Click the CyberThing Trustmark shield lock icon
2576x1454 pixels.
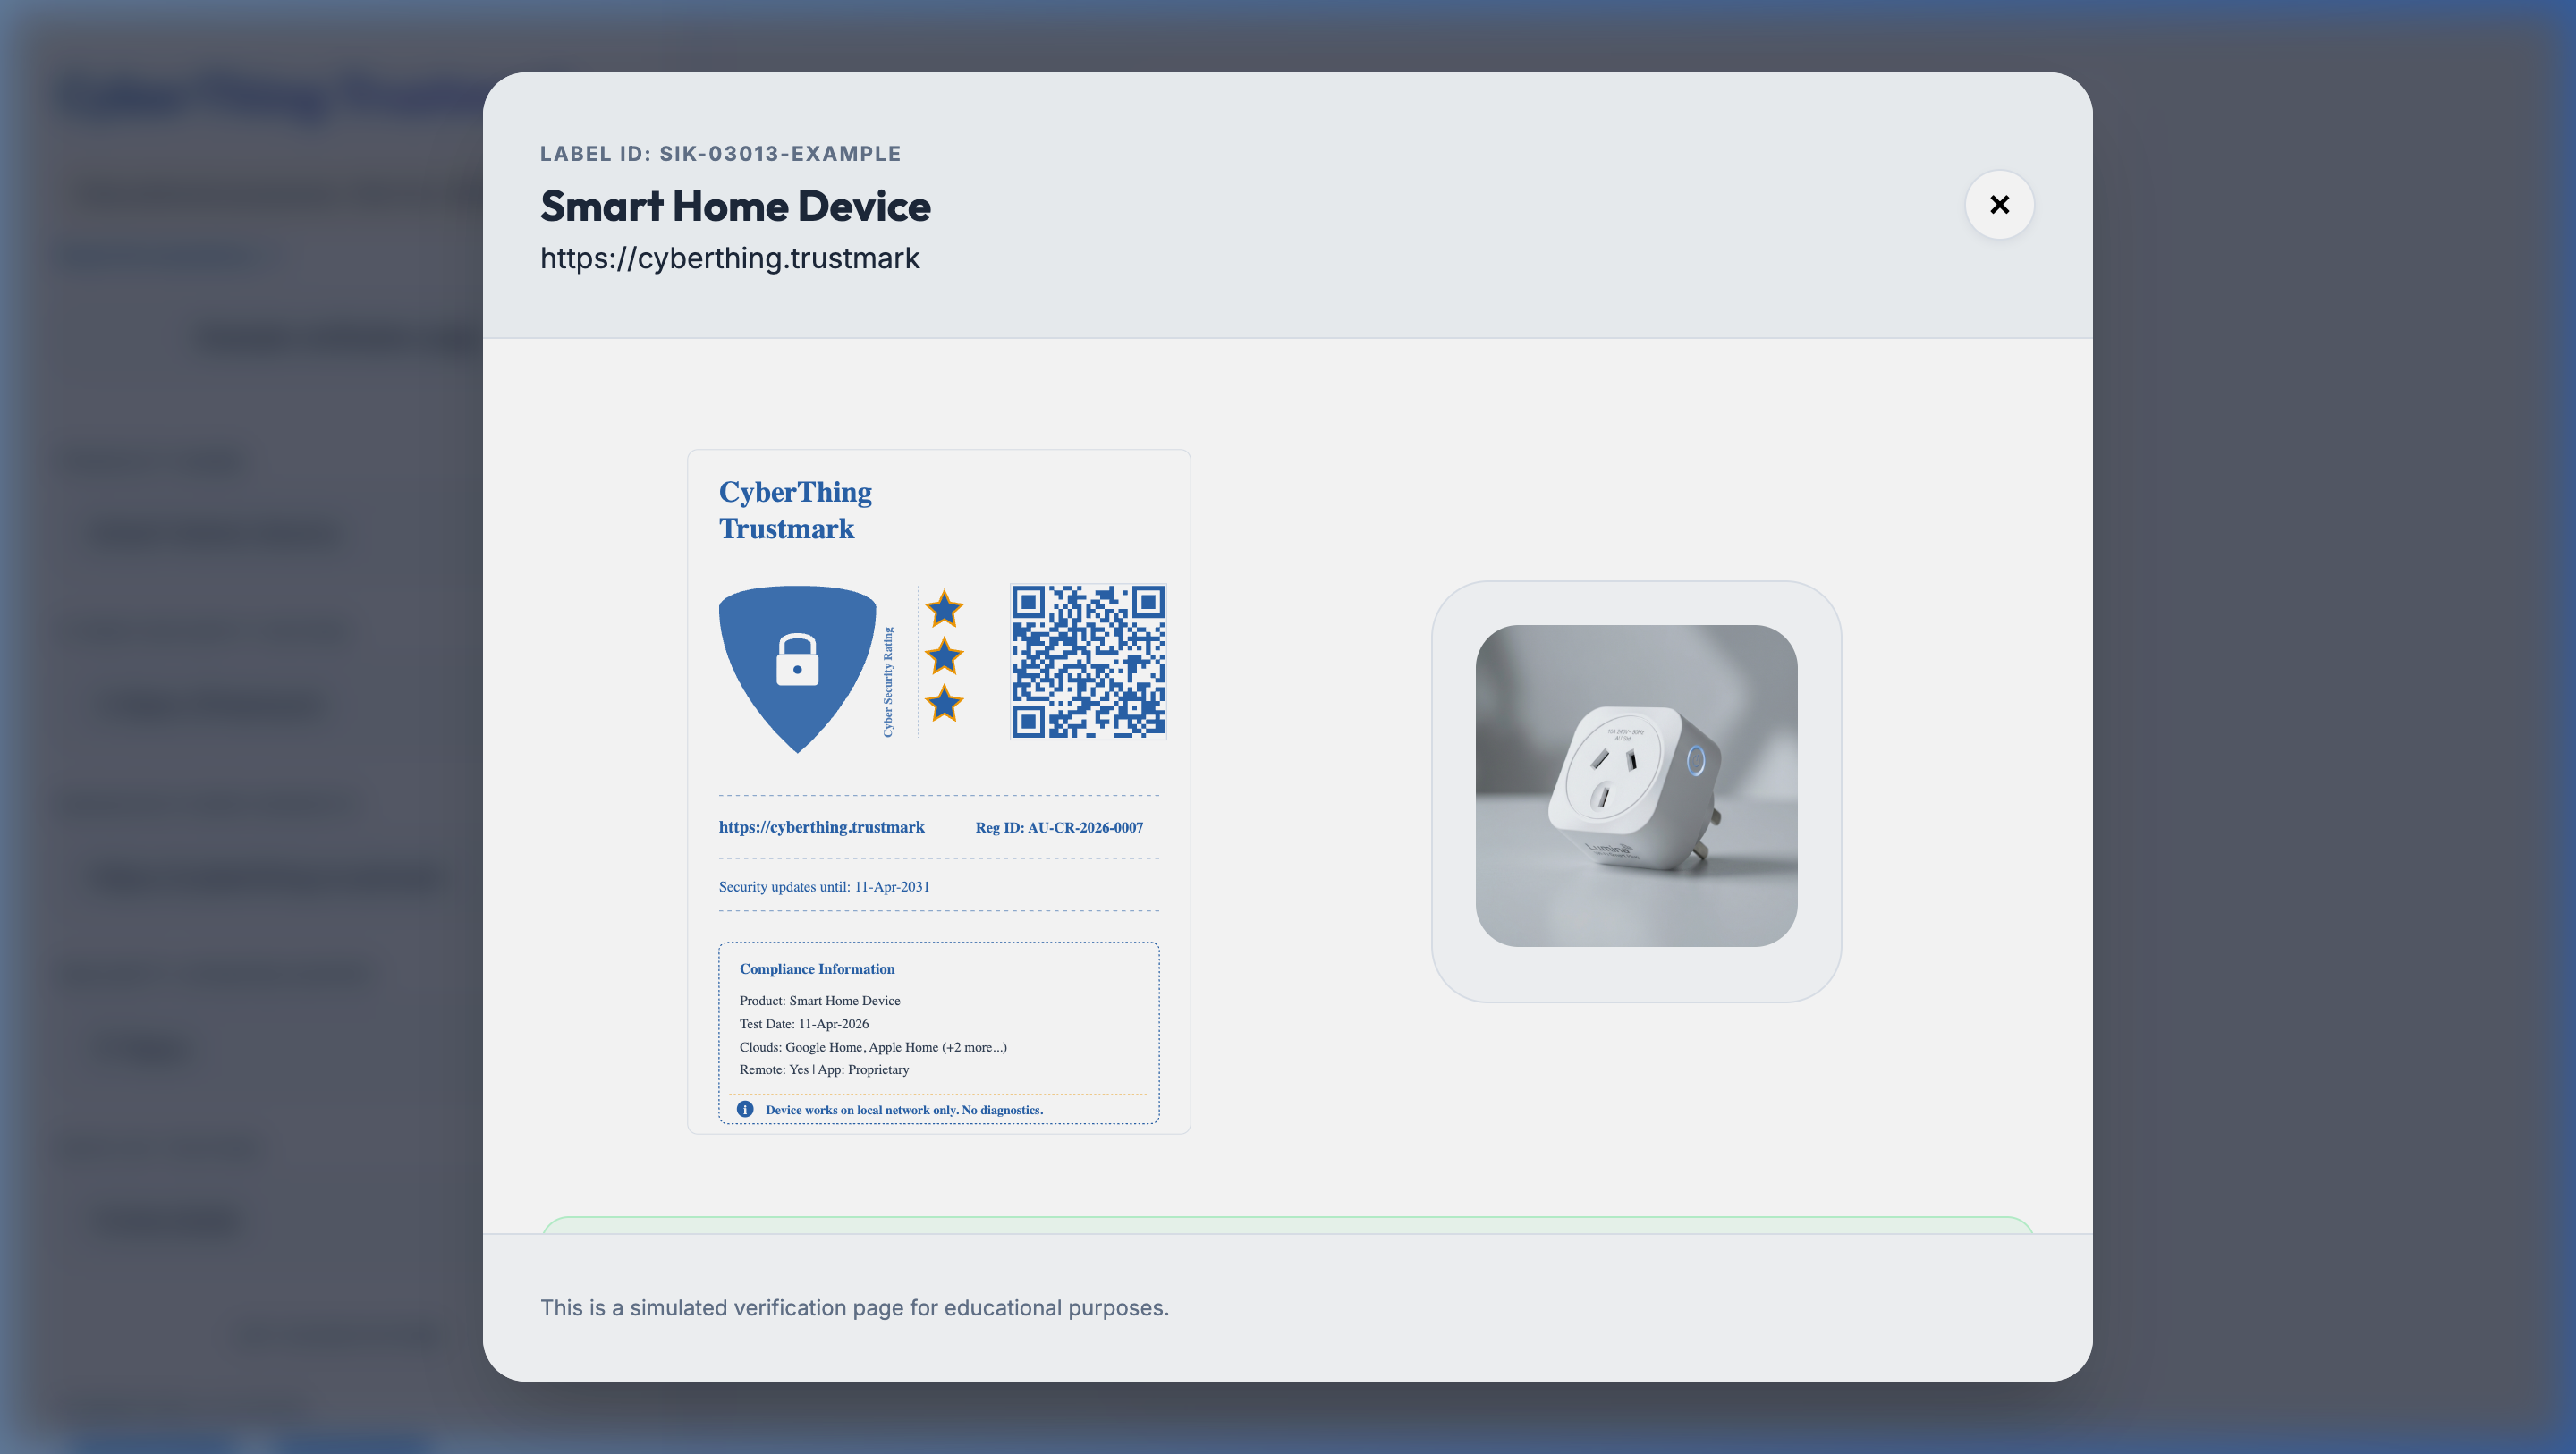[797, 665]
